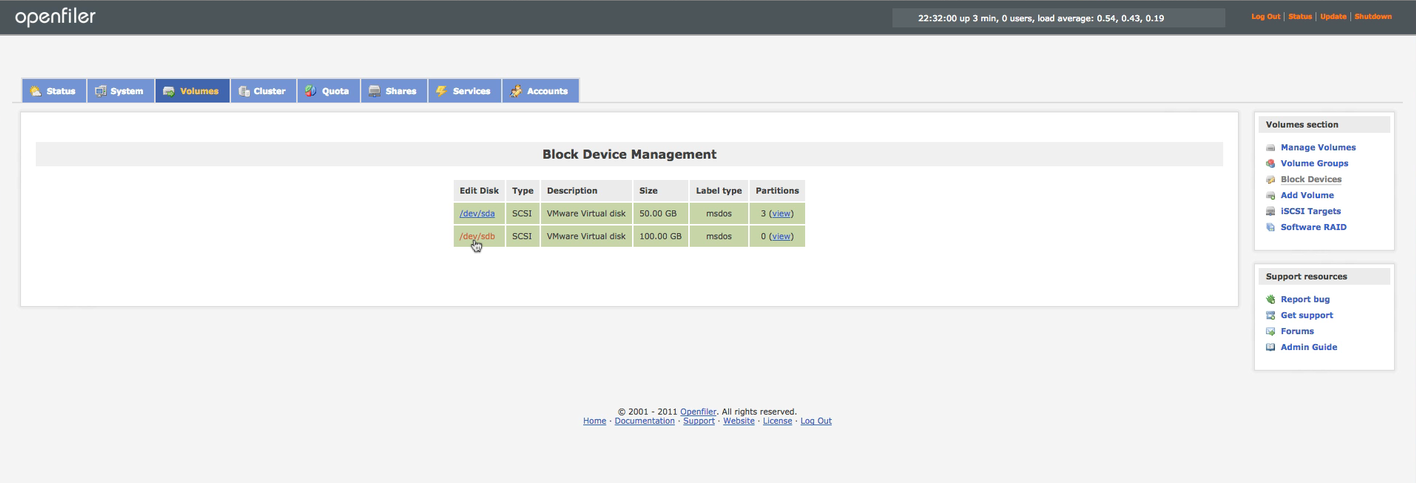
Task: Click the Cluster tab icon
Action: pos(244,91)
